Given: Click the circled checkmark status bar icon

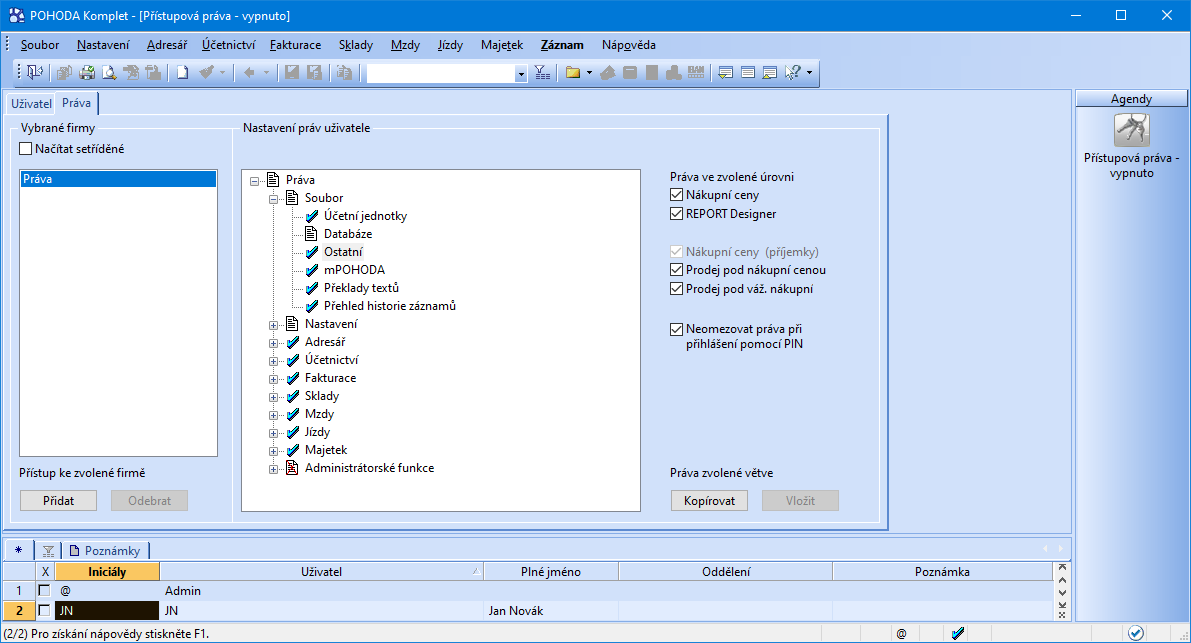Looking at the screenshot, I should tap(1136, 633).
